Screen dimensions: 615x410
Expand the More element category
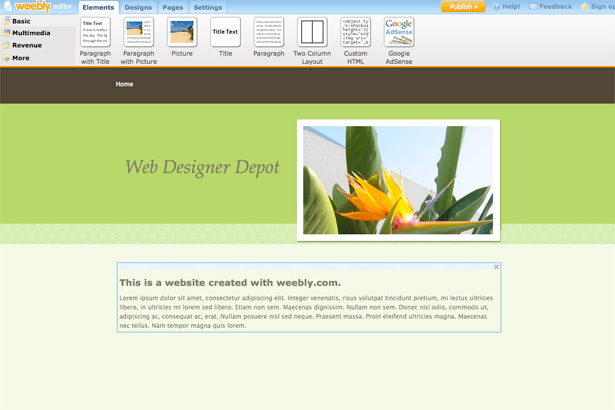(x=20, y=58)
